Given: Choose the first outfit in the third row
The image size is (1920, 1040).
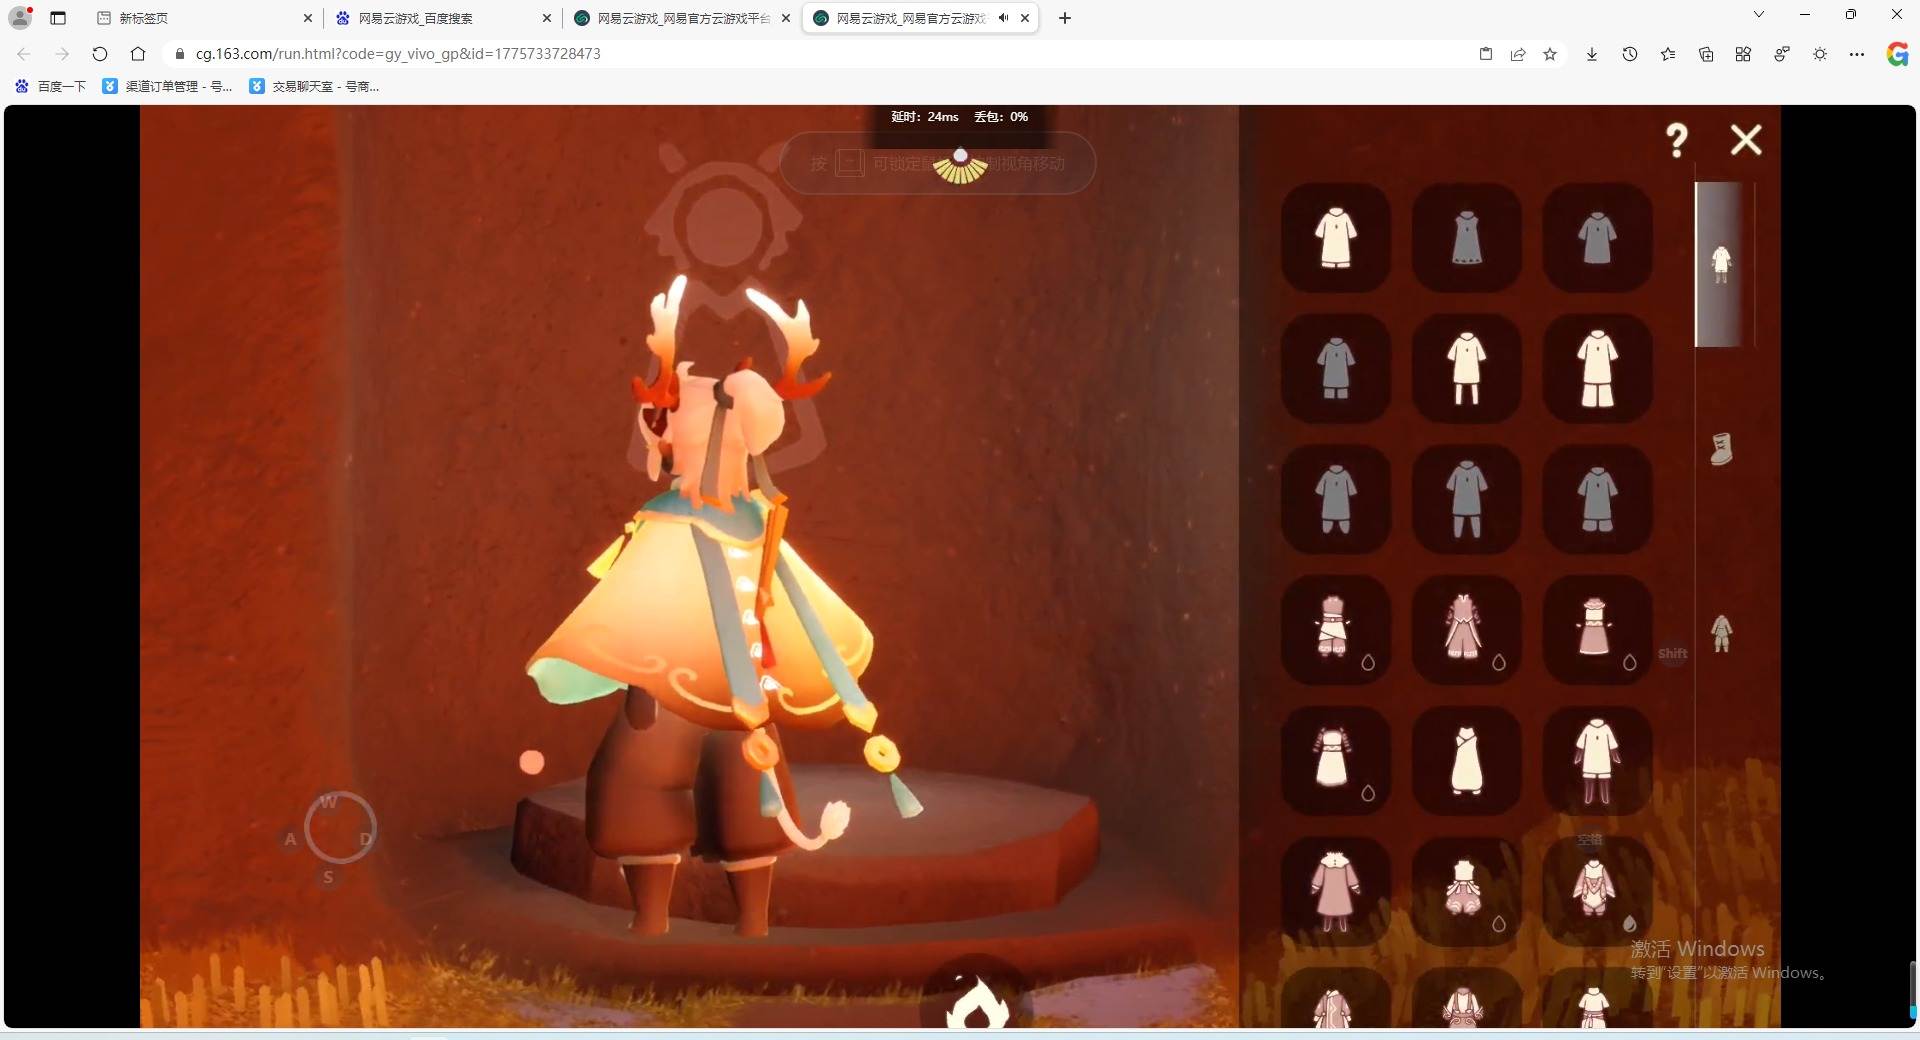Looking at the screenshot, I should [x=1336, y=499].
